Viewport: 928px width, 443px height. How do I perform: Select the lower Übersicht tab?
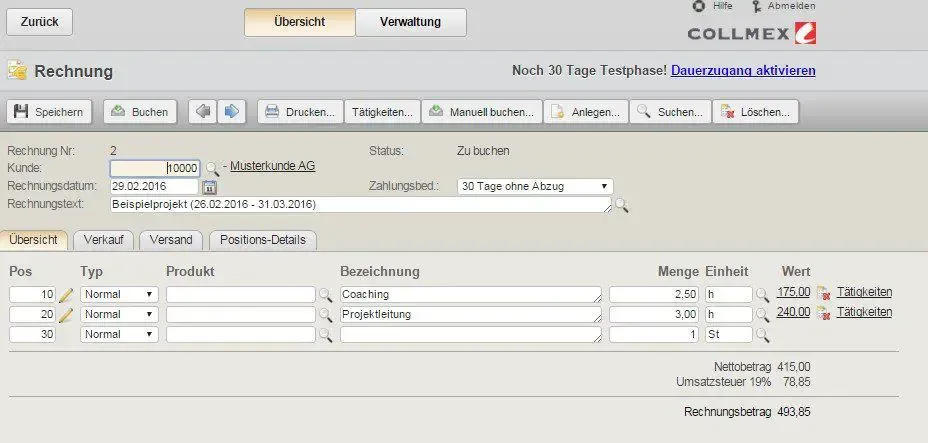tap(34, 240)
